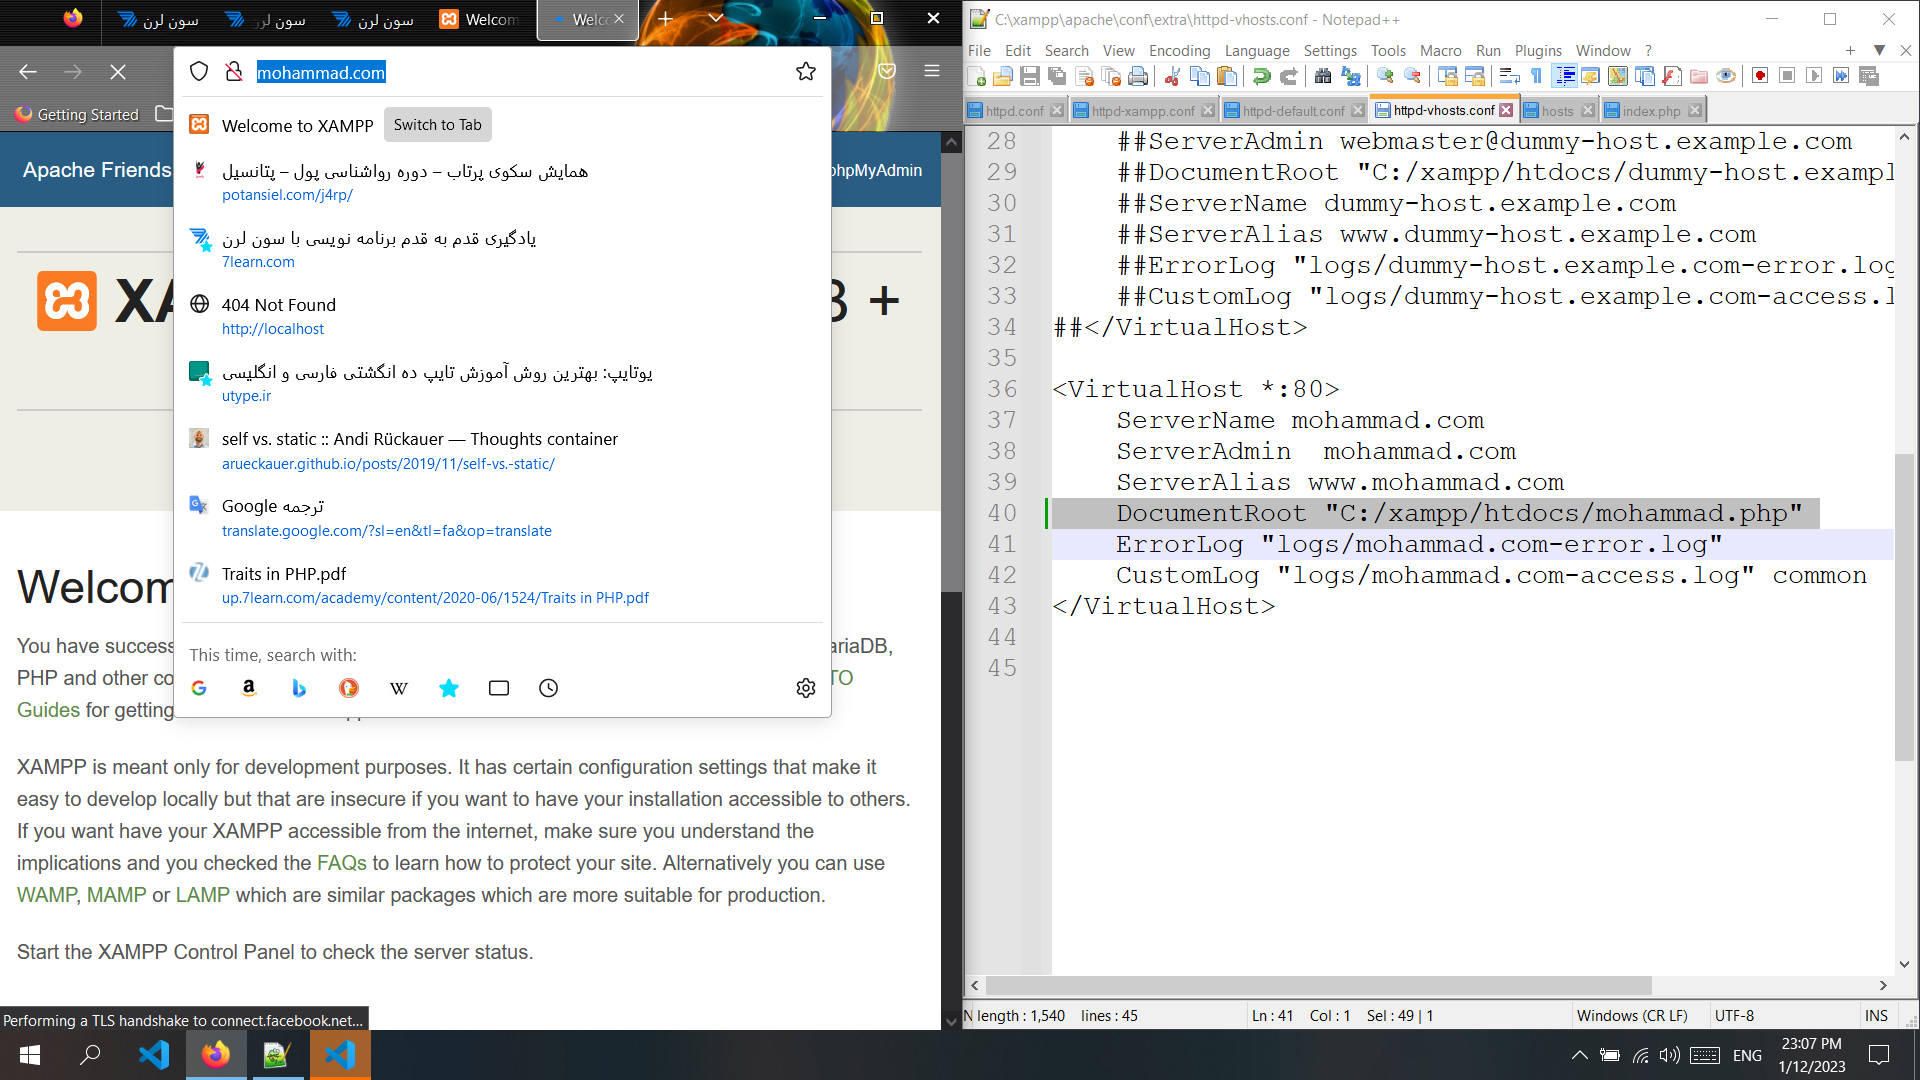Start macro recording with red dot

click(x=1761, y=76)
